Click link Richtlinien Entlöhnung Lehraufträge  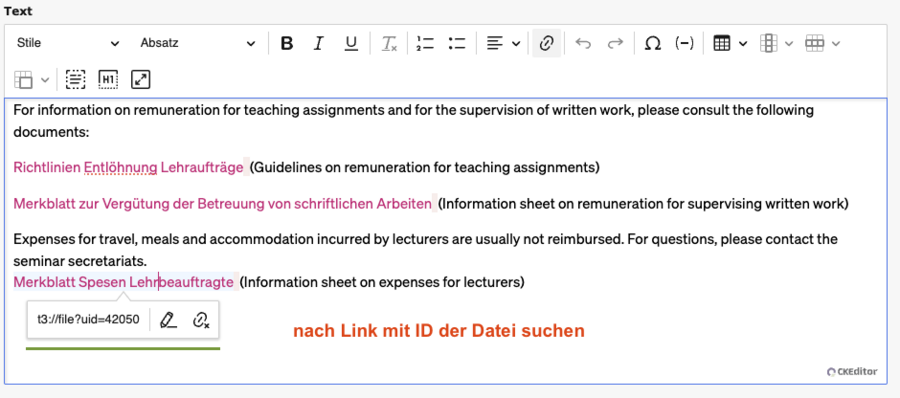click(x=128, y=168)
